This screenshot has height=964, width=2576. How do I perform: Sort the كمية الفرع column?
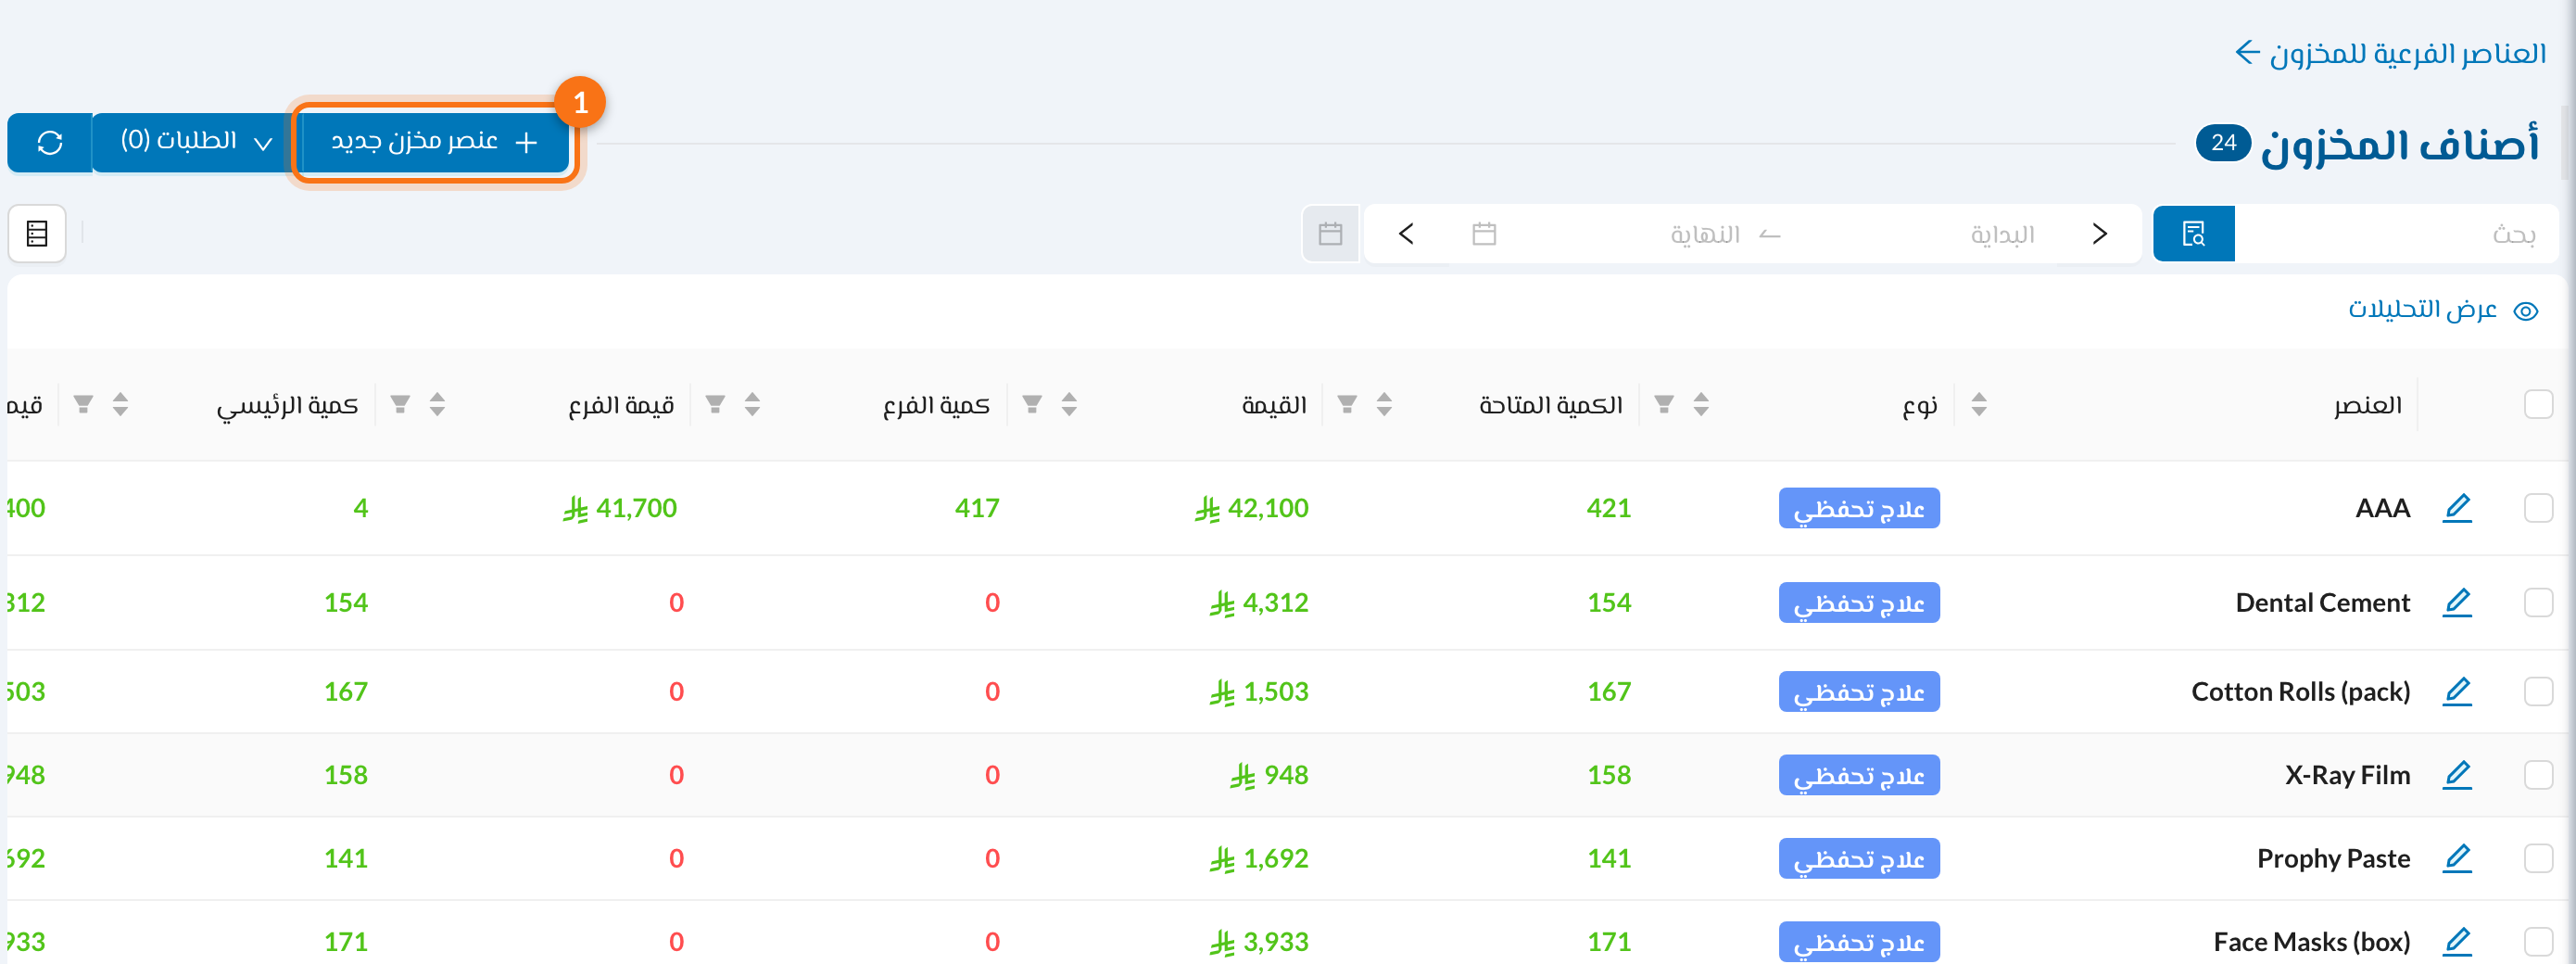[x=1069, y=404]
